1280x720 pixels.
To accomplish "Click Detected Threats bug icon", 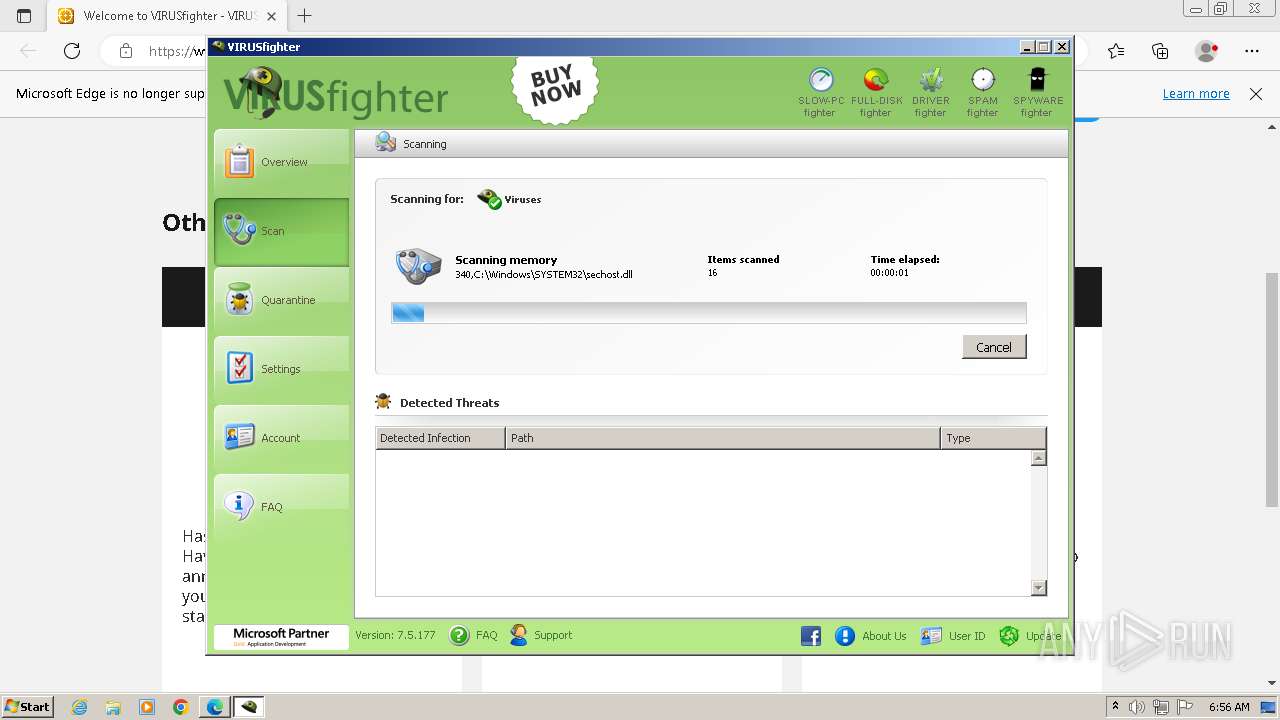I will pyautogui.click(x=383, y=402).
